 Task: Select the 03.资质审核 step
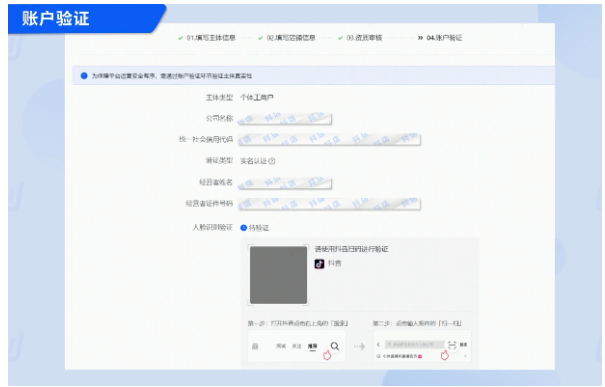[x=360, y=38]
